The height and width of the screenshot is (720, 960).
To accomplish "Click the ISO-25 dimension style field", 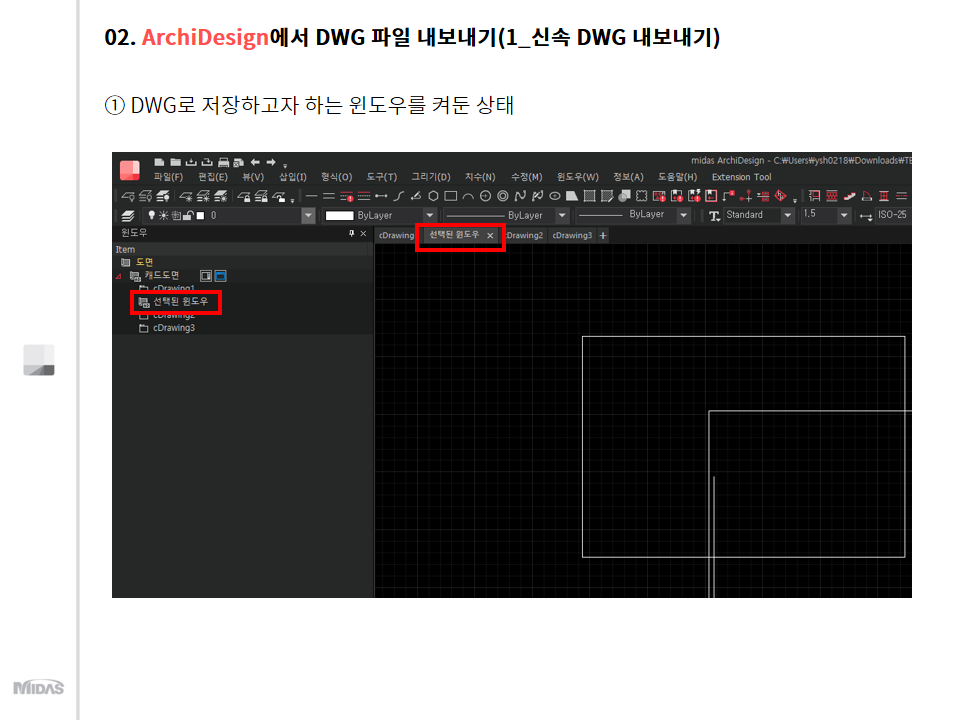I will (x=893, y=215).
